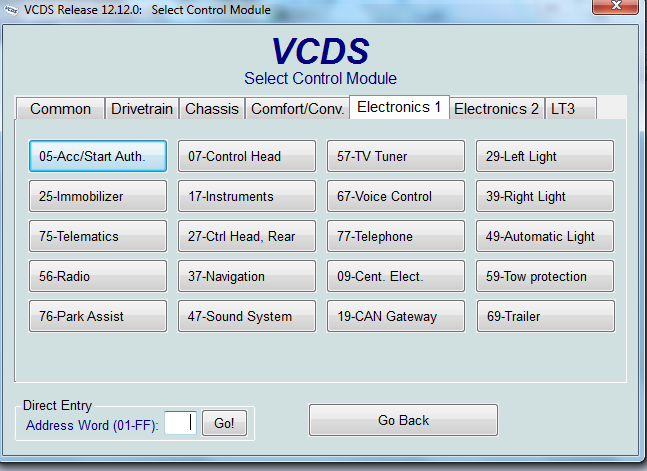
Task: Switch to the Common tab
Action: coord(60,109)
